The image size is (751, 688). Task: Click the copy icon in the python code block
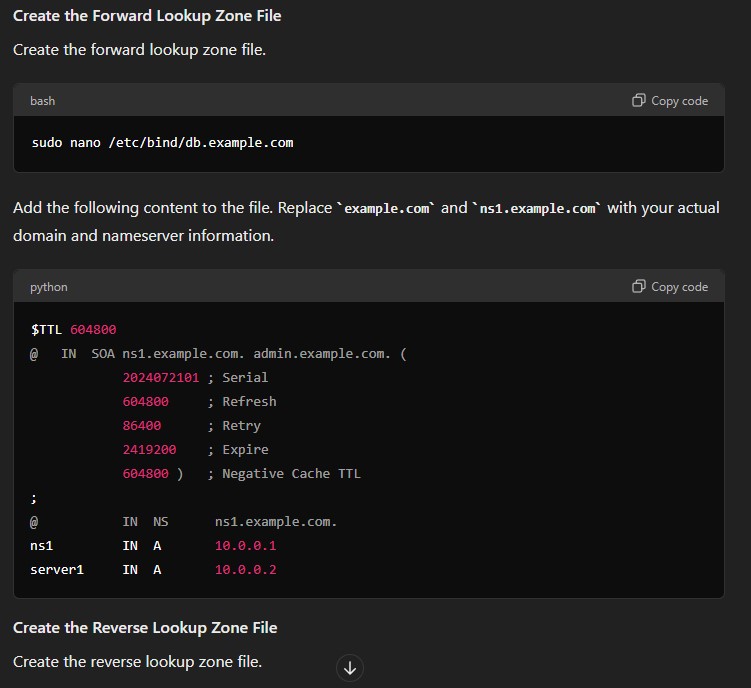coord(638,286)
